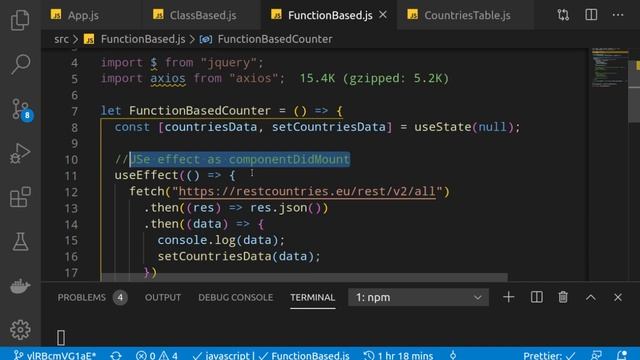Image resolution: width=640 pixels, height=360 pixels.
Task: Open the Explorer files view
Action: point(20,20)
